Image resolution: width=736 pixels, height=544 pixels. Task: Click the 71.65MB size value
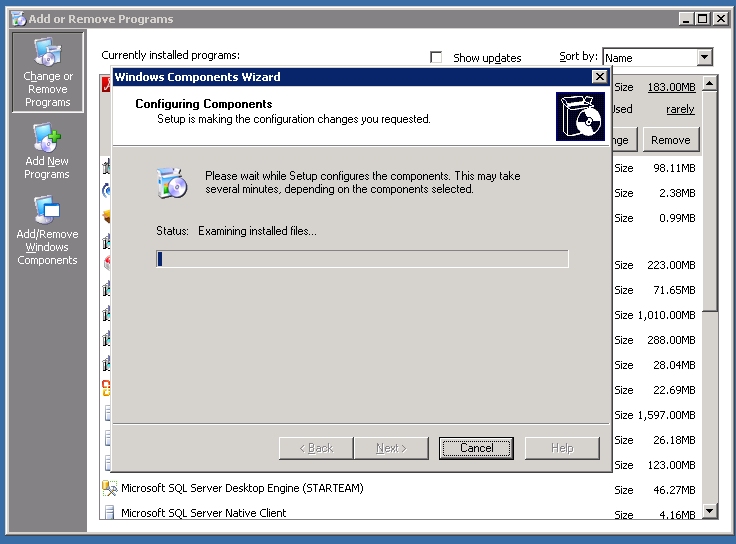(x=674, y=290)
